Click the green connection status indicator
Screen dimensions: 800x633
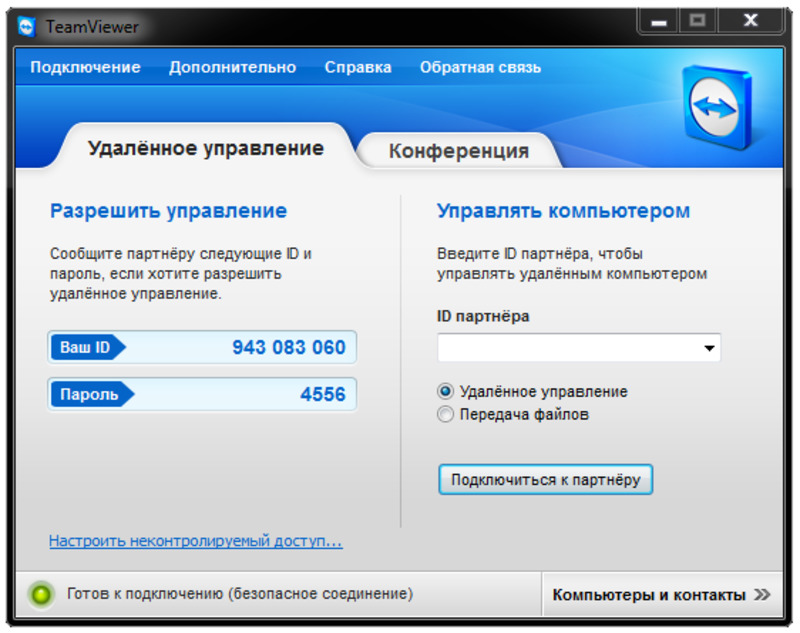41,594
